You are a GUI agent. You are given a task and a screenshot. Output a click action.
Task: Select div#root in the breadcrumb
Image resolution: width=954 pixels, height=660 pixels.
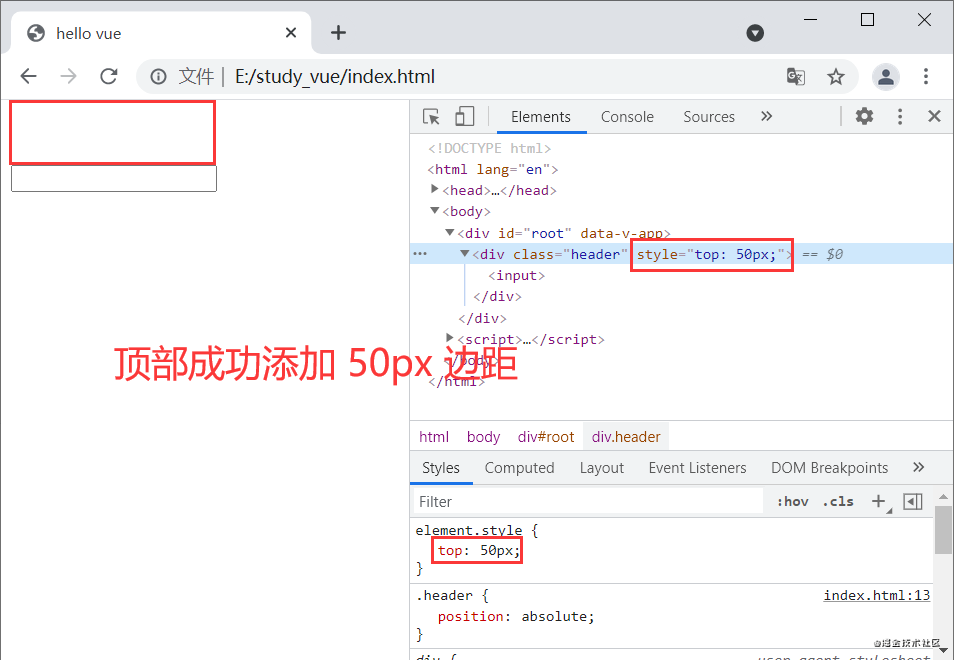tap(546, 437)
